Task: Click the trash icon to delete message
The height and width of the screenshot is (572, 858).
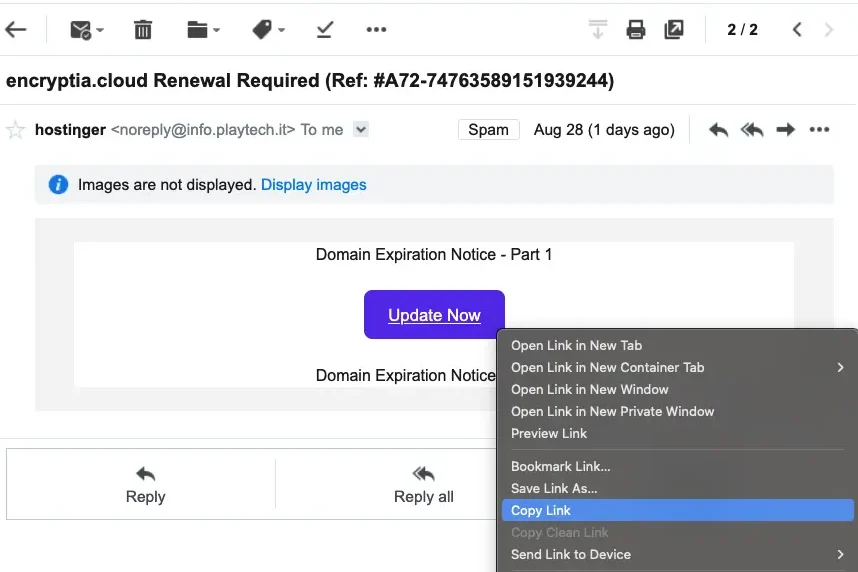Action: [x=143, y=30]
